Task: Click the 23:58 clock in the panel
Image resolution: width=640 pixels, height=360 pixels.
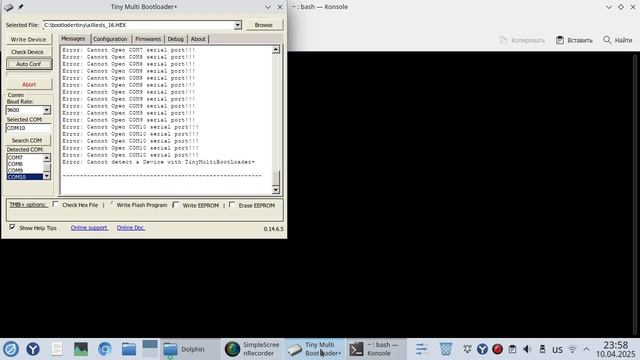Action: click(x=616, y=345)
